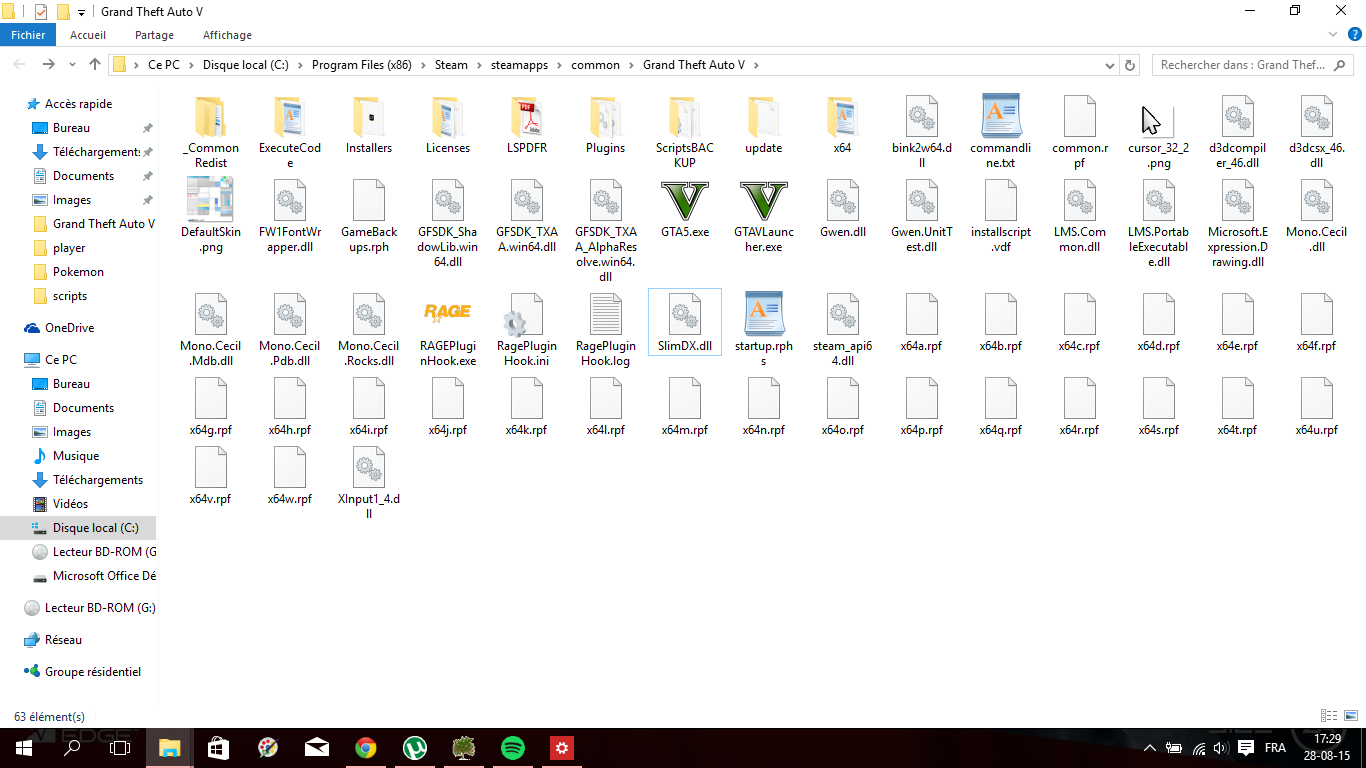This screenshot has width=1366, height=768.
Task: Open the address bar history dropdown
Action: 1111,65
